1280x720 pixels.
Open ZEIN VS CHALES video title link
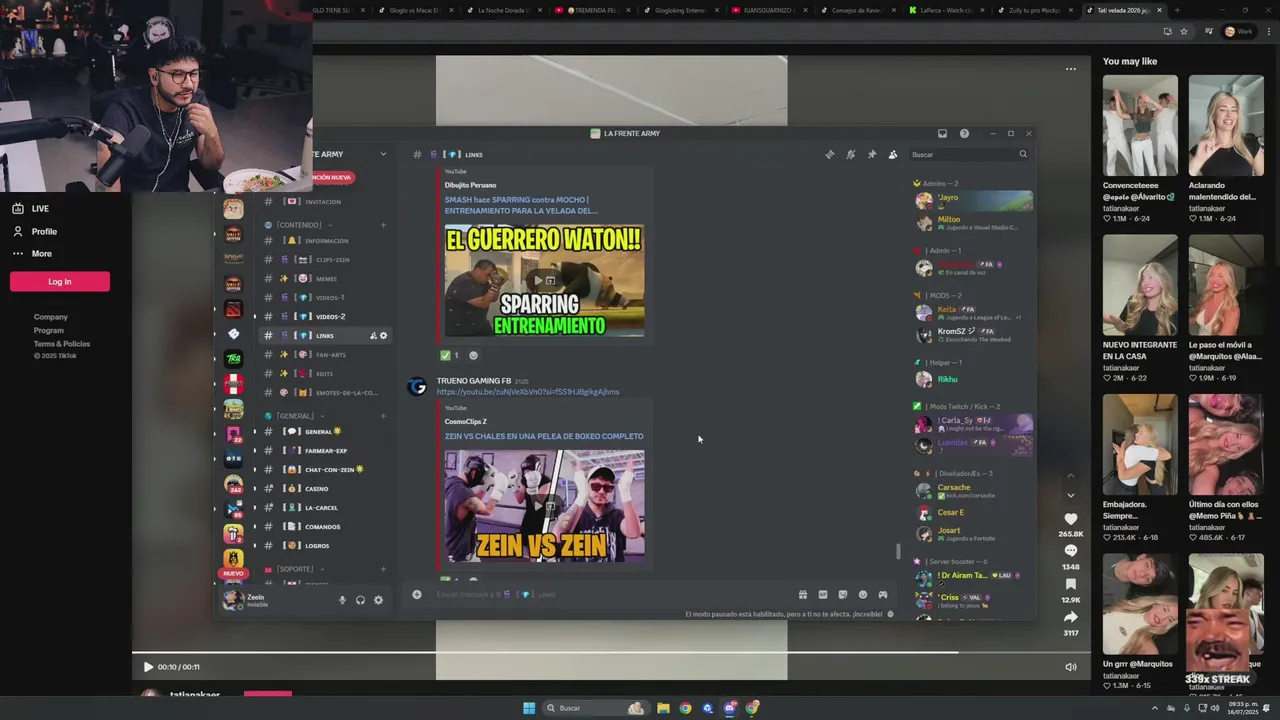[x=544, y=436]
